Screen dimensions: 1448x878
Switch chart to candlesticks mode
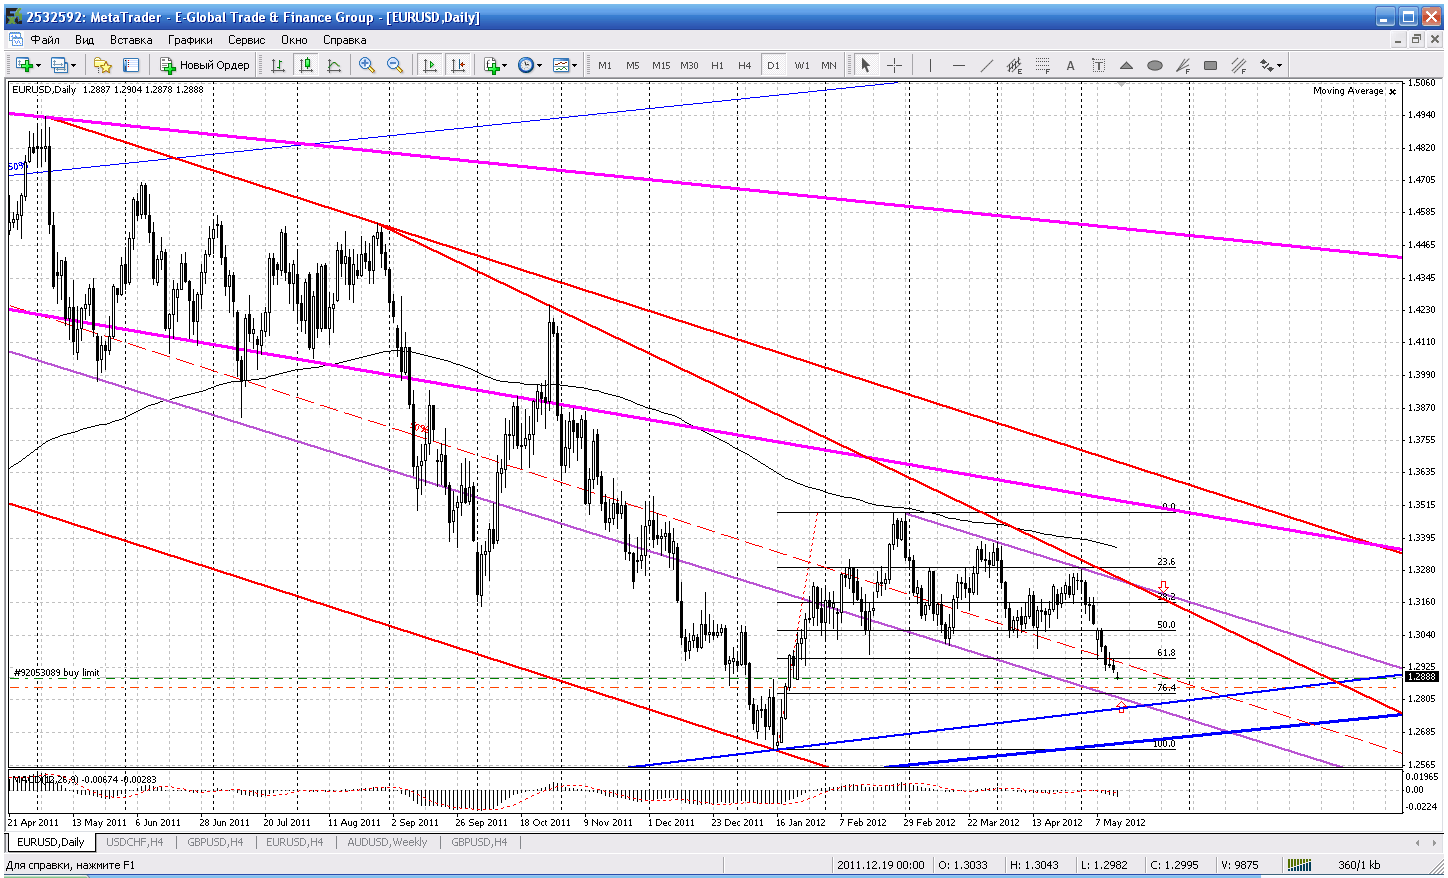tap(306, 65)
